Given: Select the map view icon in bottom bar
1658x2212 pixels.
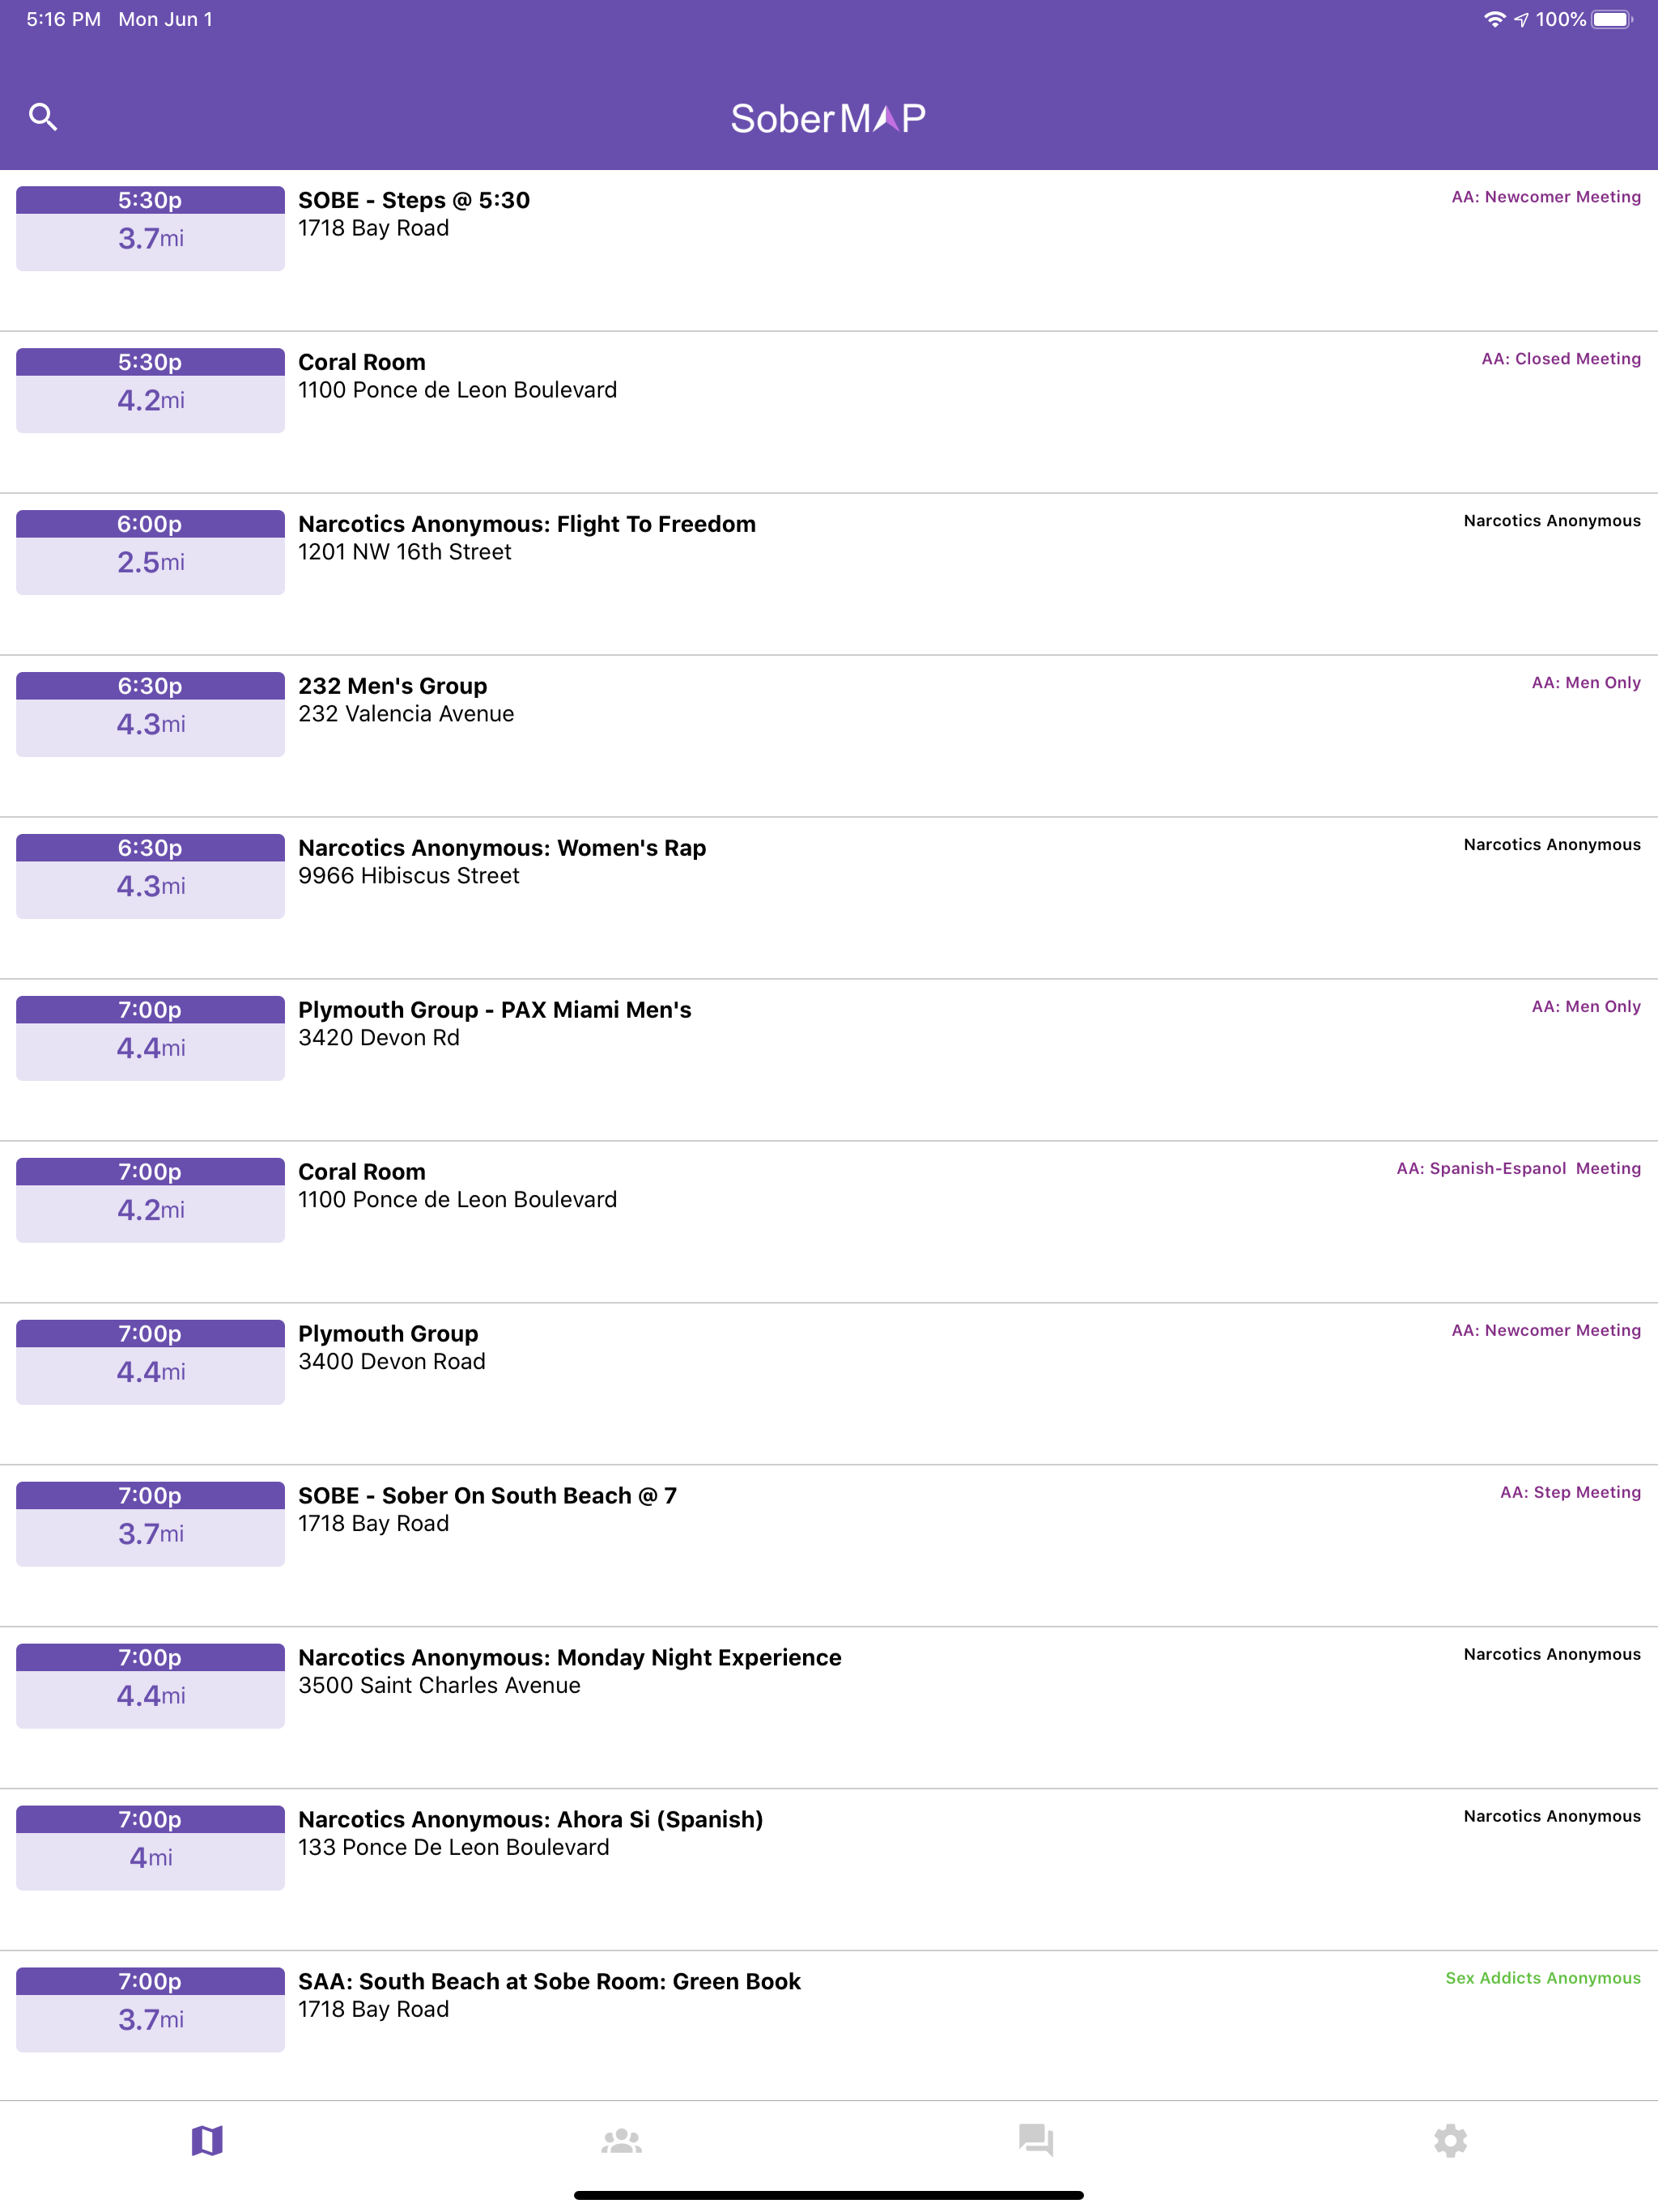Looking at the screenshot, I should [x=207, y=2140].
